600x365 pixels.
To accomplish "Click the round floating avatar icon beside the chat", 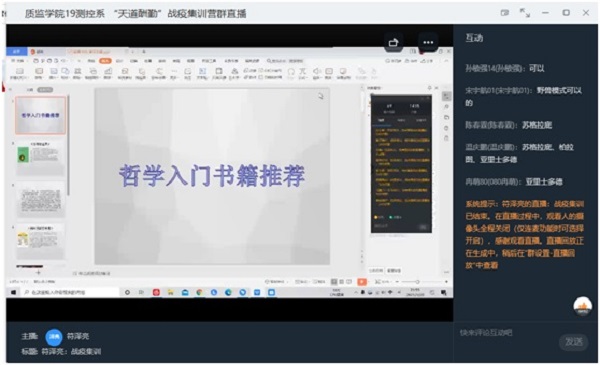I will tap(582, 306).
